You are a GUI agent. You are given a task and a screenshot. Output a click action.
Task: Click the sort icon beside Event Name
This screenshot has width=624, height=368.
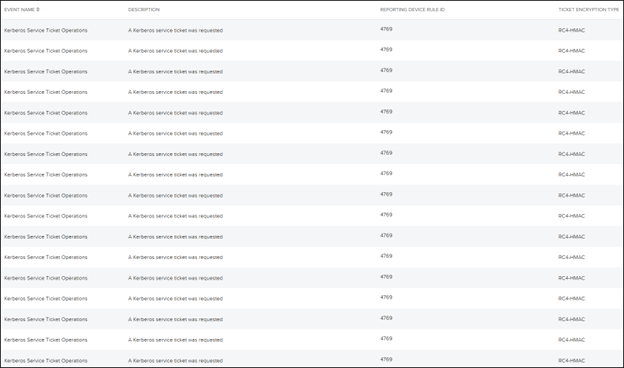tap(38, 10)
